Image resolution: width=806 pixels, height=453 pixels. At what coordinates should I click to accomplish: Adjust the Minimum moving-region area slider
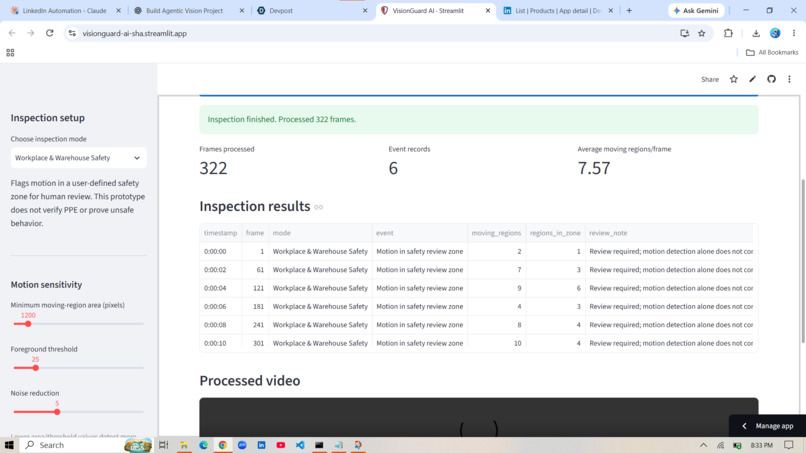pyautogui.click(x=28, y=324)
